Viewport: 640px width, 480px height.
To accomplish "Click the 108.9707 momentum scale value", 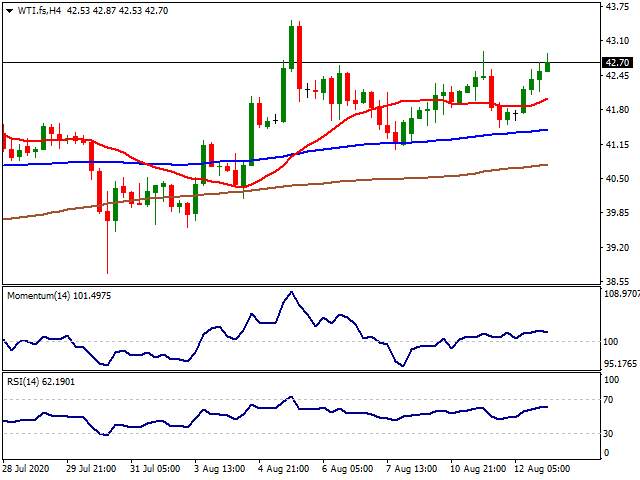I will 622,293.
